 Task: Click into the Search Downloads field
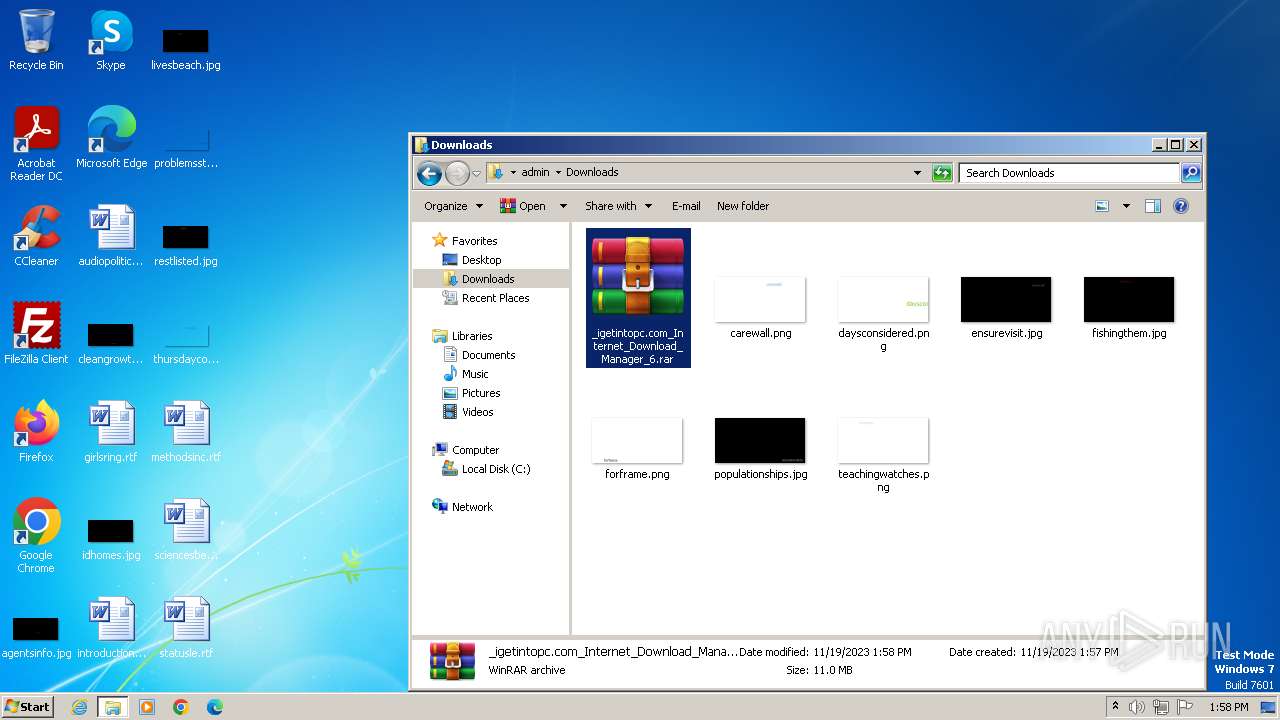click(x=1069, y=173)
